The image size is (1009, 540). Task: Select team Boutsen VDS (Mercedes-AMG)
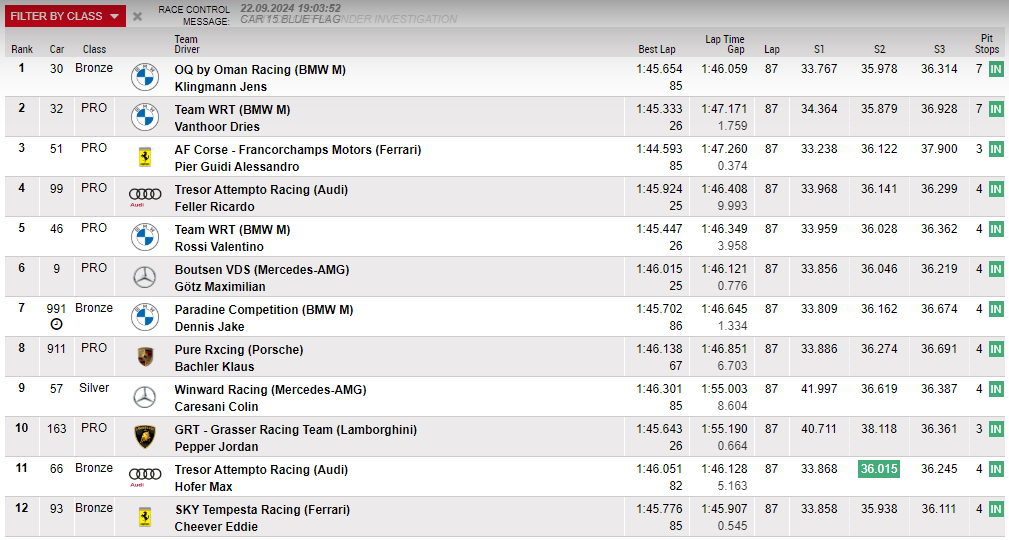pyautogui.click(x=262, y=270)
